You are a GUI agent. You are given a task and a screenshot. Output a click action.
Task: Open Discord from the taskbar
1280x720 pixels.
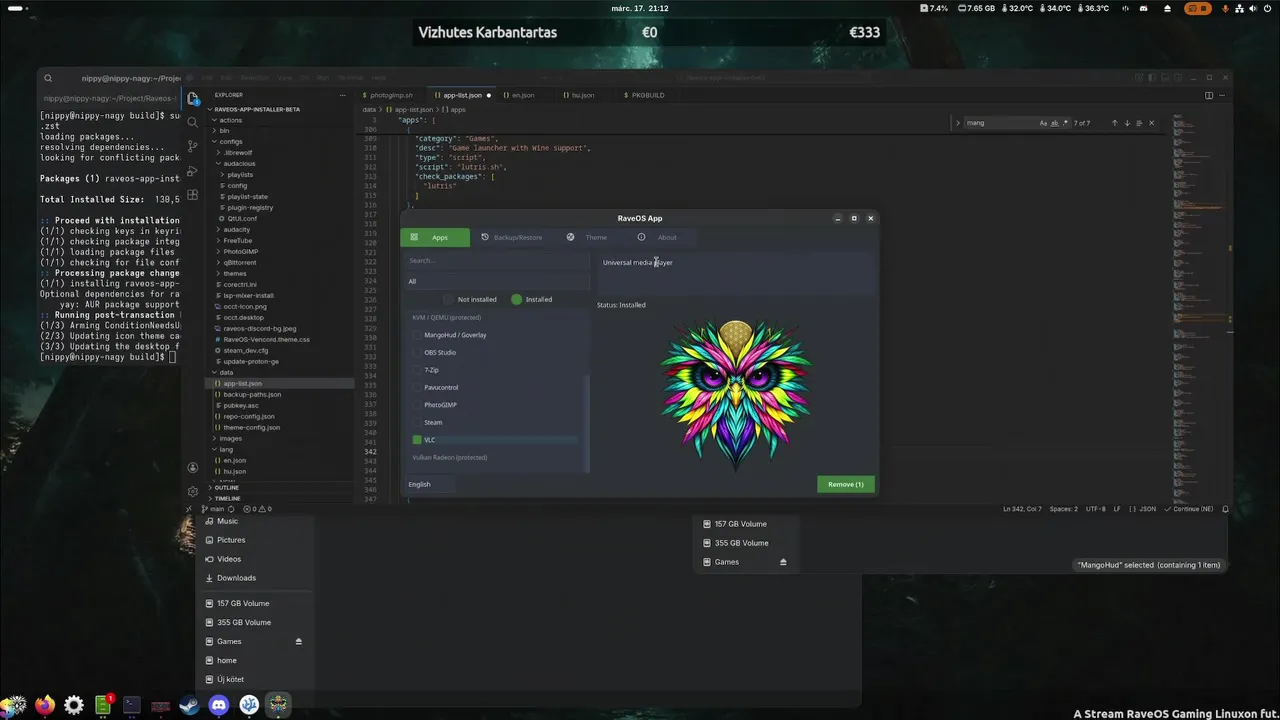219,705
